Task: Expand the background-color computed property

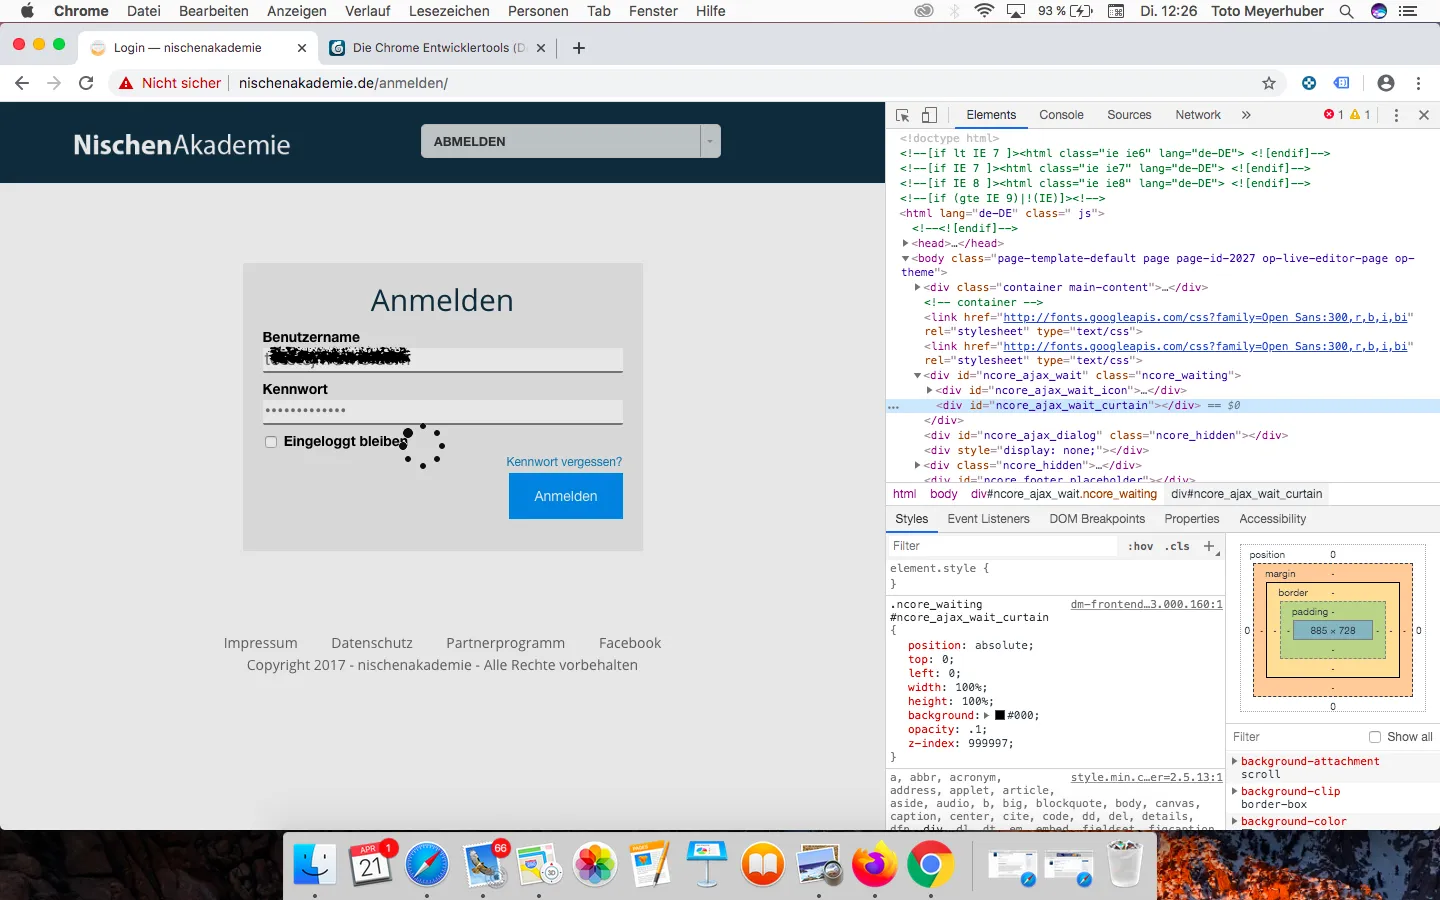Action: tap(1235, 821)
